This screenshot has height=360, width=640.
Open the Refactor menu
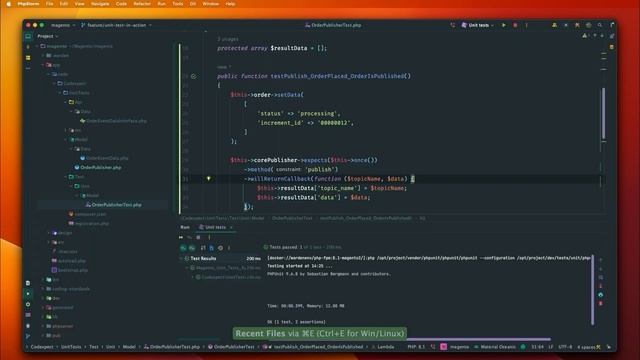coord(142,4)
